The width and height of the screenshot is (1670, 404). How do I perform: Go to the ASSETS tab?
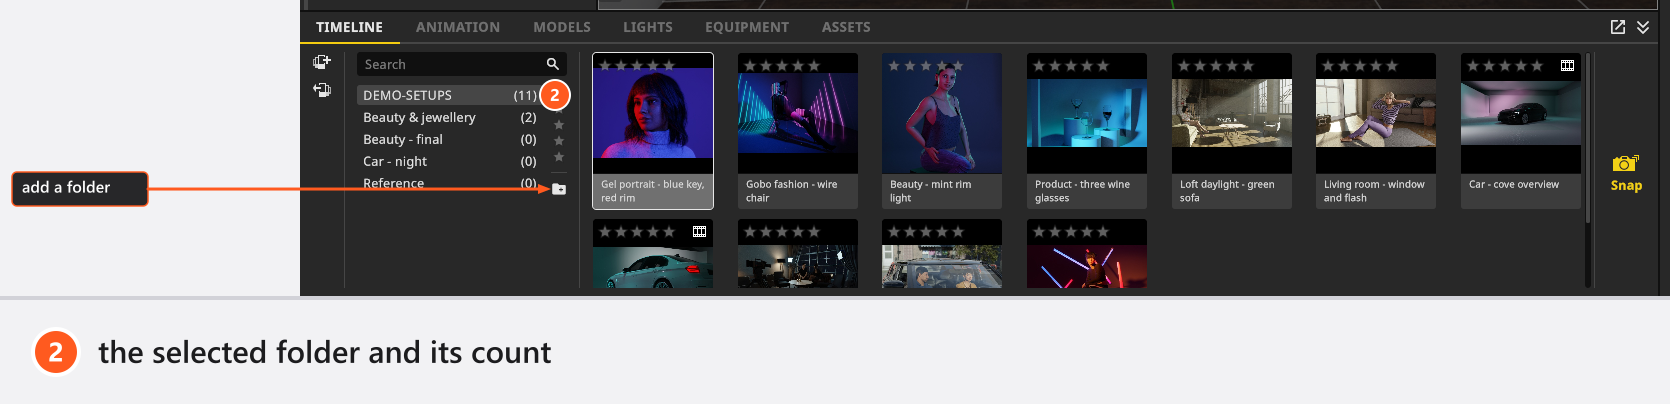(x=846, y=27)
